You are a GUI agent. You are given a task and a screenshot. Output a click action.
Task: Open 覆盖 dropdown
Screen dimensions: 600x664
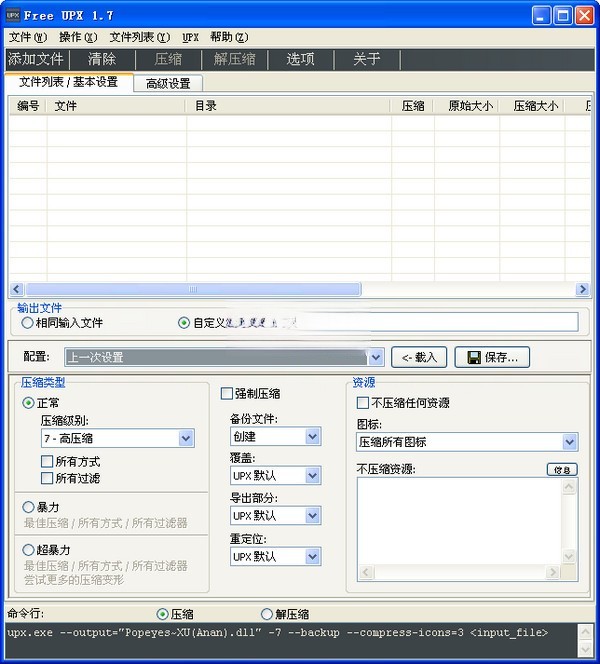276,476
